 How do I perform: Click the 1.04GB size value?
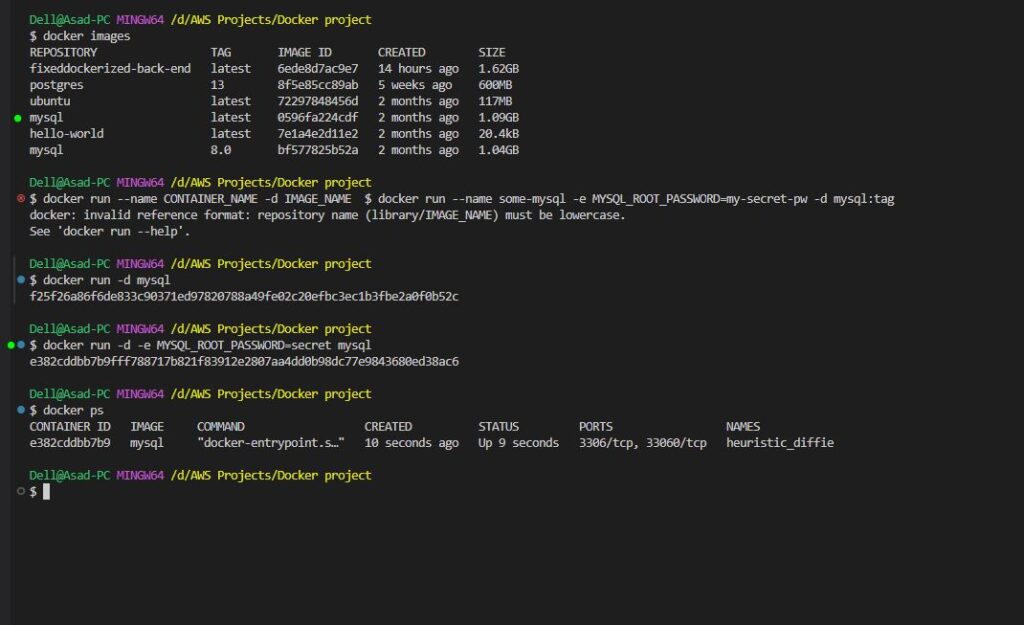498,150
